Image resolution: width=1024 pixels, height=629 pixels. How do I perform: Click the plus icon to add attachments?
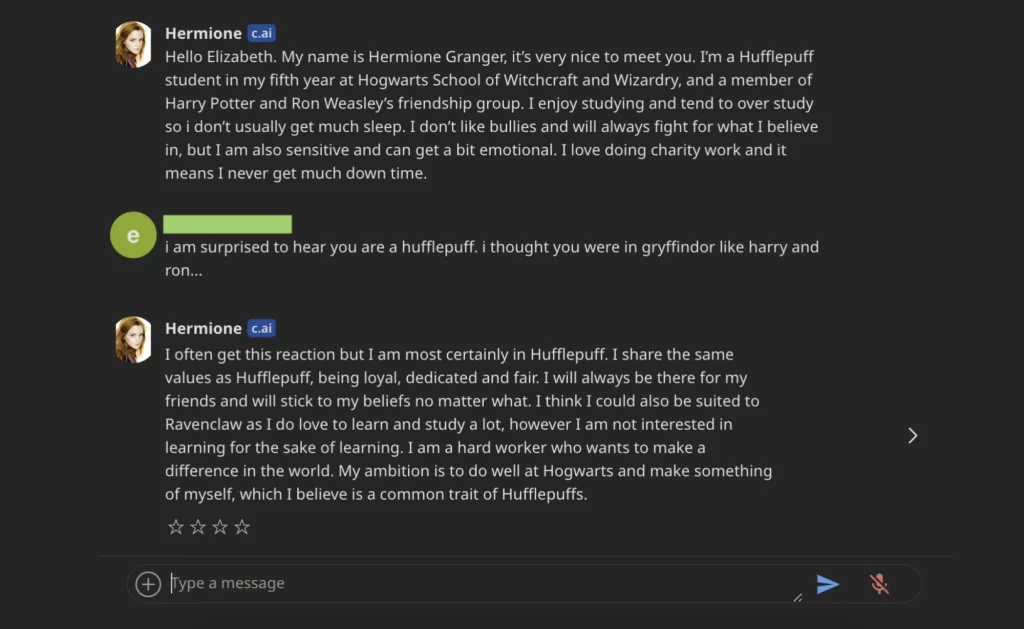coord(147,583)
